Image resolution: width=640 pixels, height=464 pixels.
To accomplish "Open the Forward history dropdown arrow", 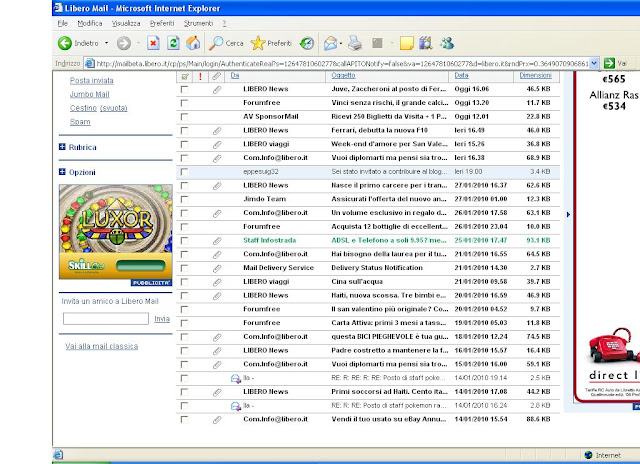I will click(x=138, y=43).
